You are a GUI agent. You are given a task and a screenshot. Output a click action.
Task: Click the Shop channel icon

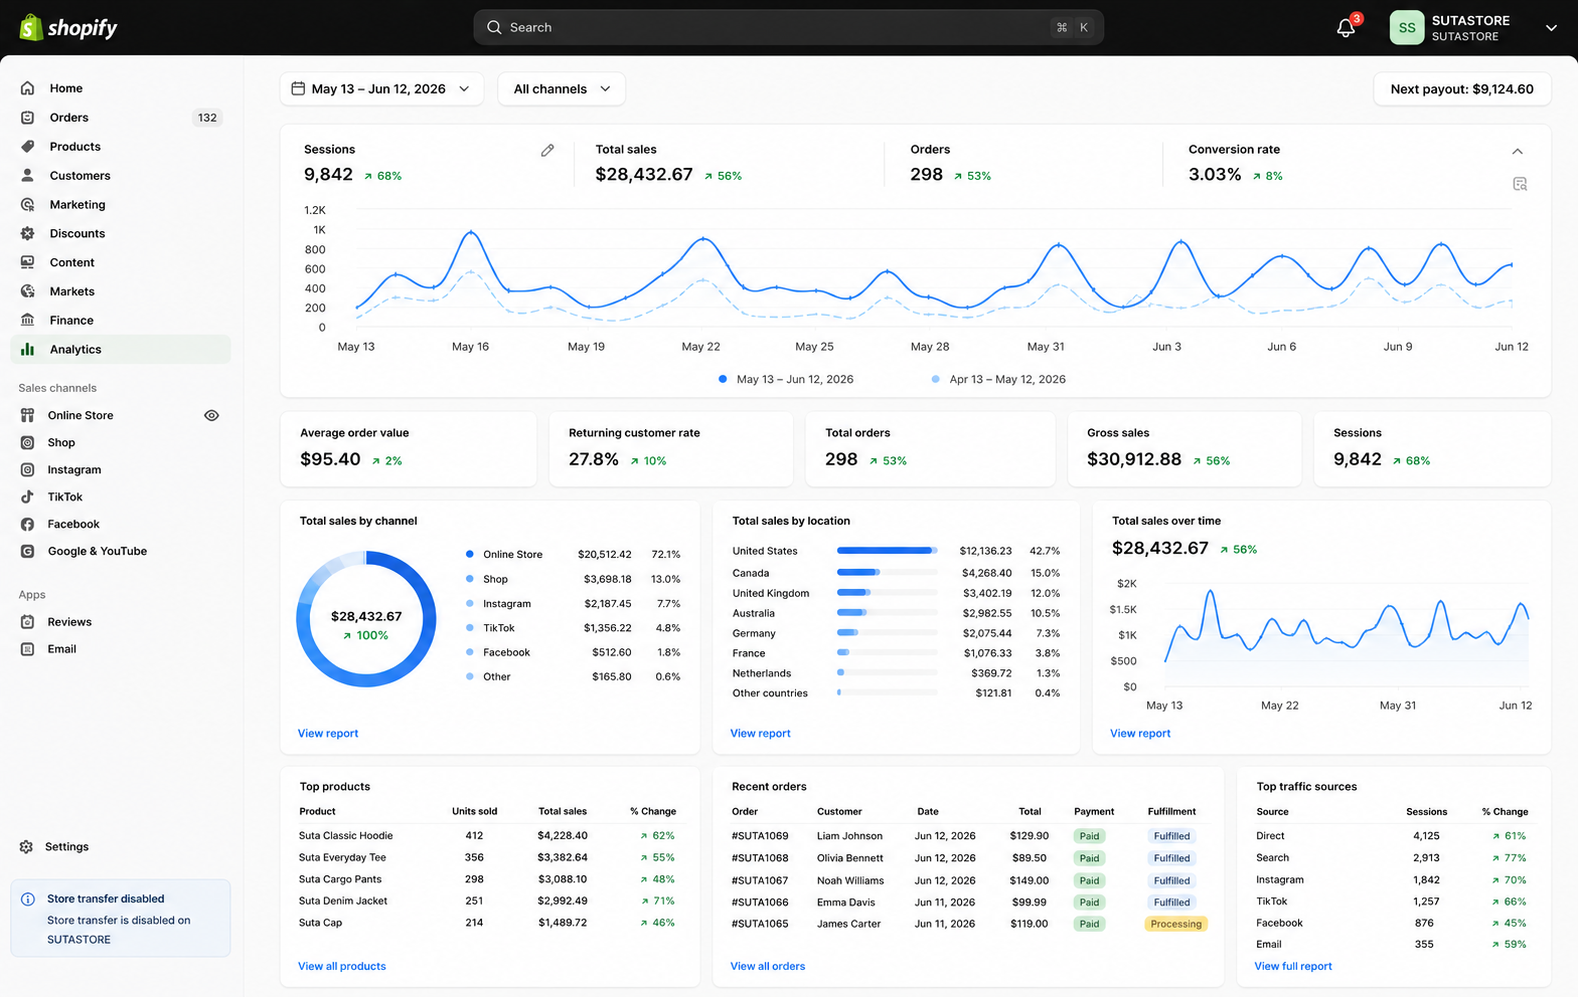point(28,442)
